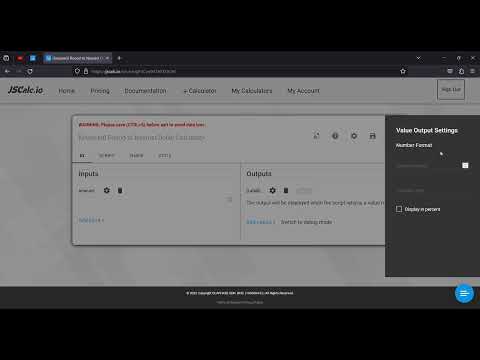
Task: Switch to the blue pinned tab
Action: tap(33, 58)
